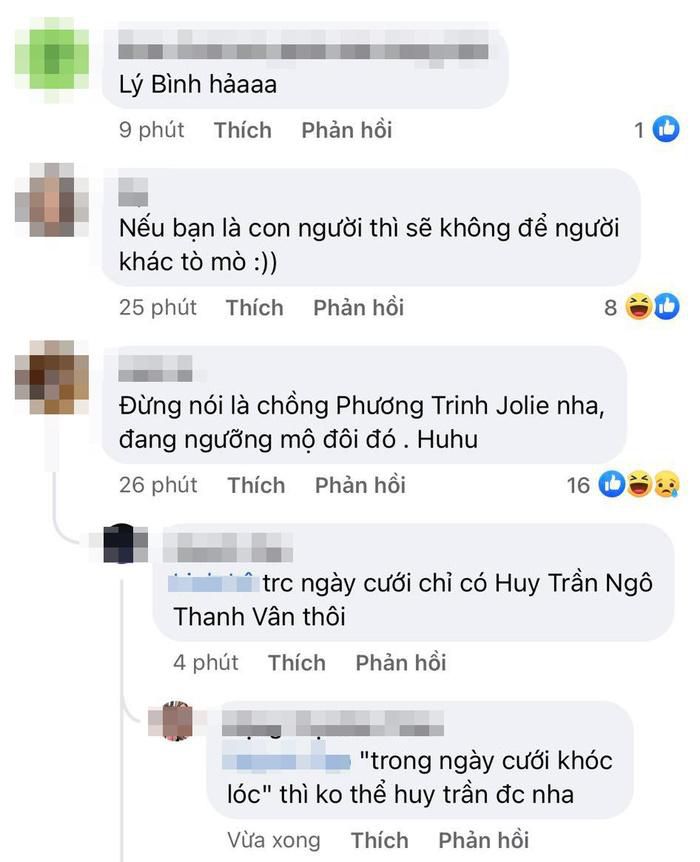Open the green pixelated avatar profile

(52, 59)
